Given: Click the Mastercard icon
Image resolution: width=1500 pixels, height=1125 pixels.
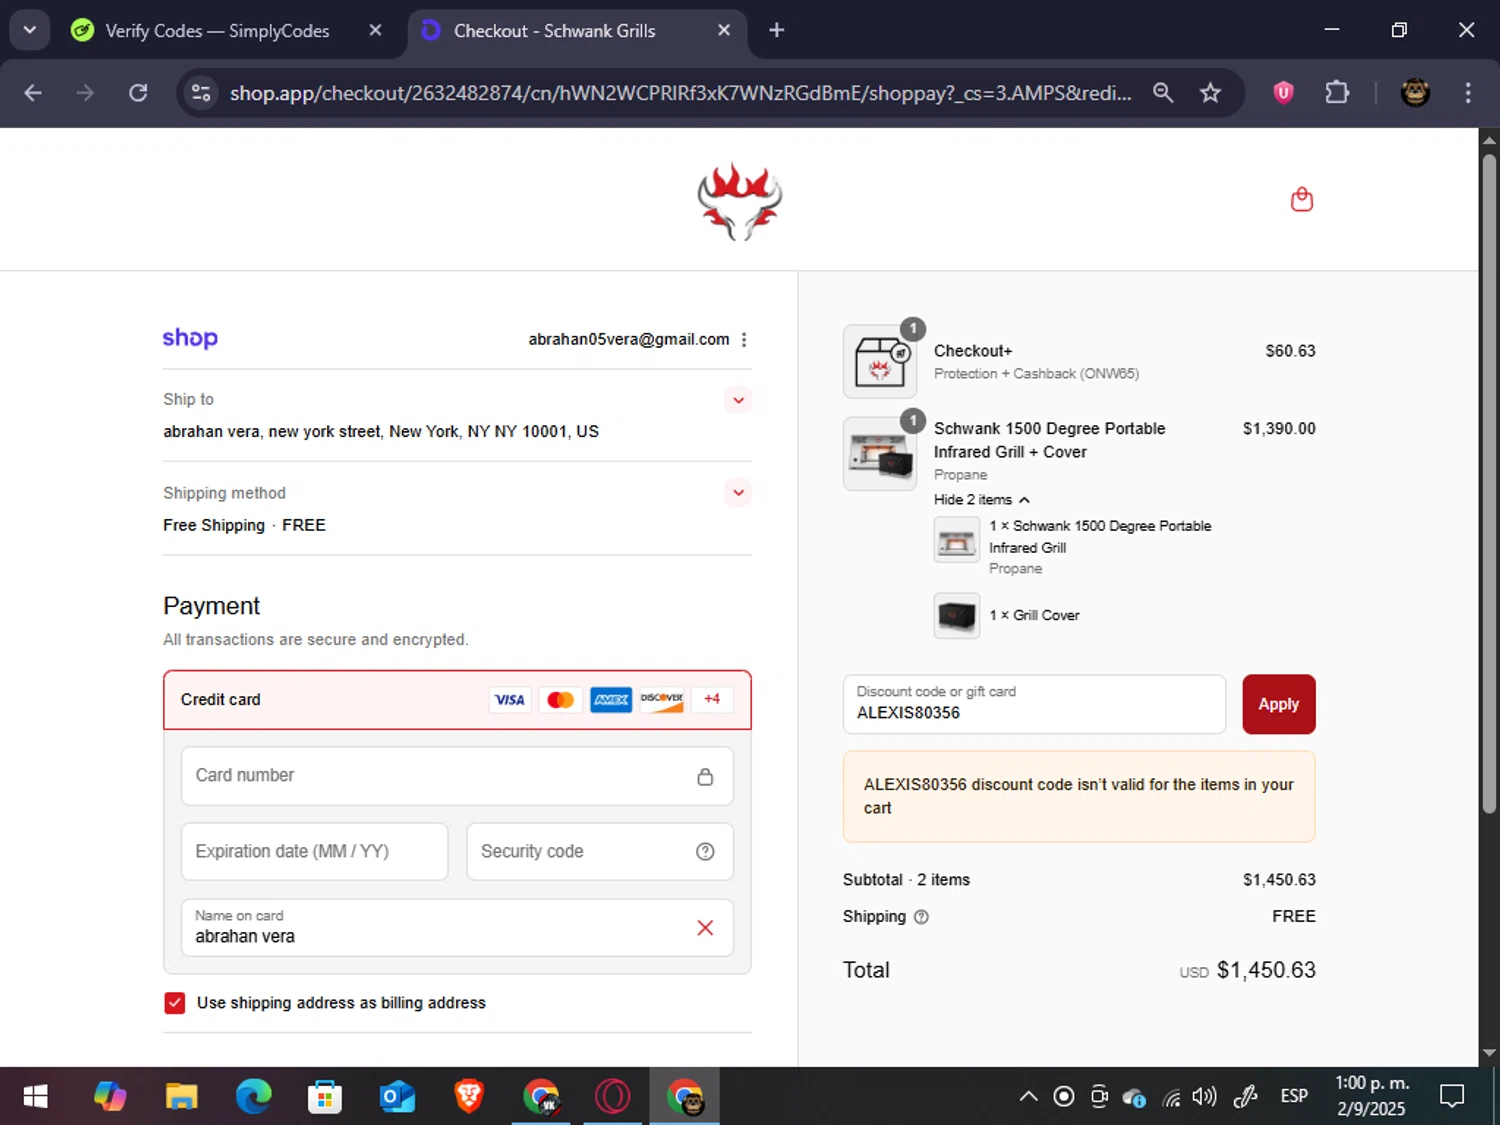Looking at the screenshot, I should [x=561, y=700].
